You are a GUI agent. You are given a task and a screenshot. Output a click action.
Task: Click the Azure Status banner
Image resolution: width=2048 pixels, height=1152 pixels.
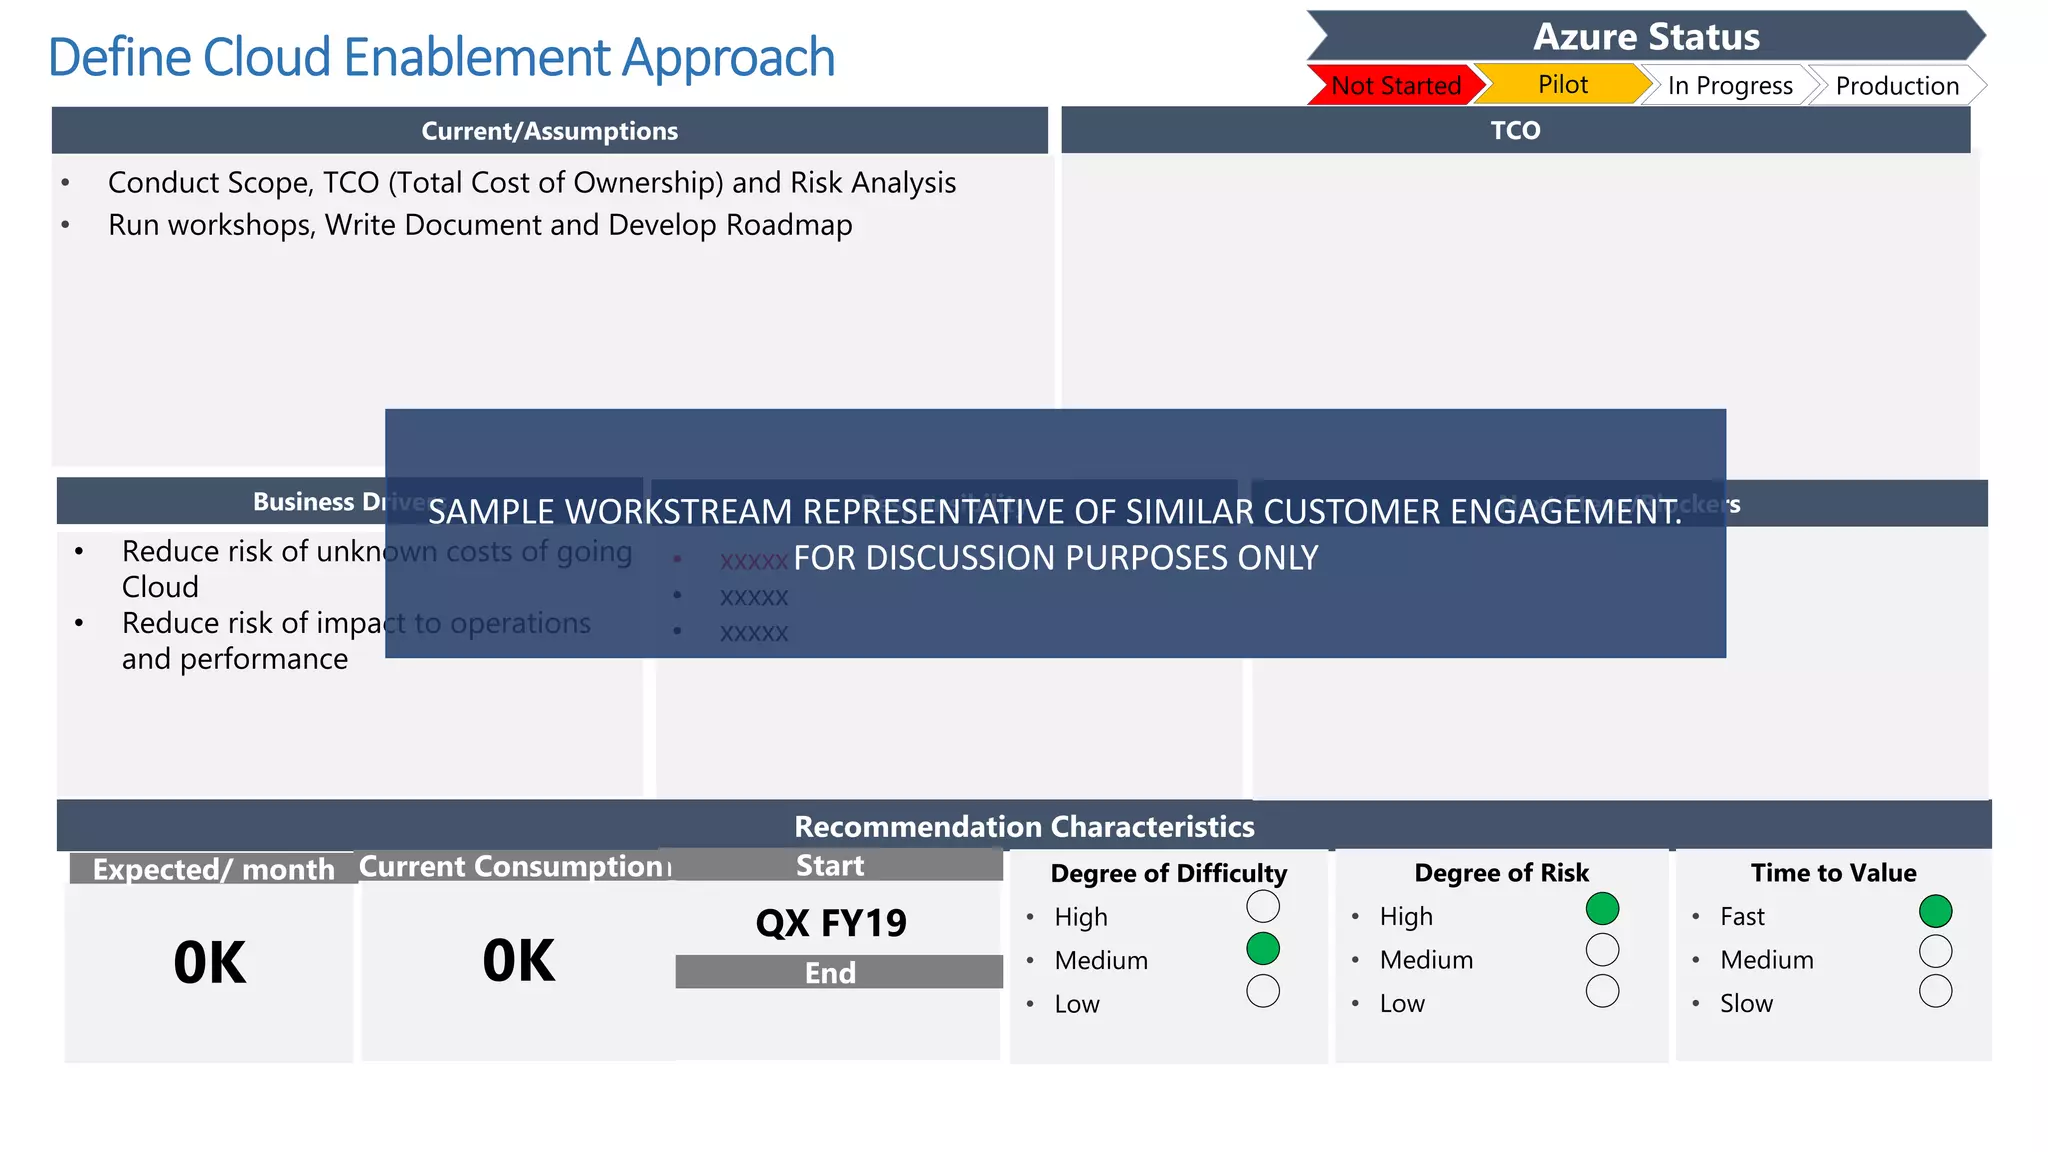[1646, 37]
